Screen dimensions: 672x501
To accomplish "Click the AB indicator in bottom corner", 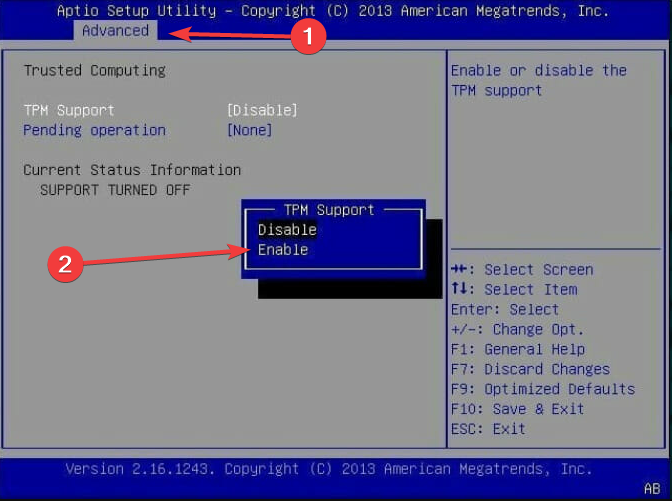I will (x=652, y=489).
